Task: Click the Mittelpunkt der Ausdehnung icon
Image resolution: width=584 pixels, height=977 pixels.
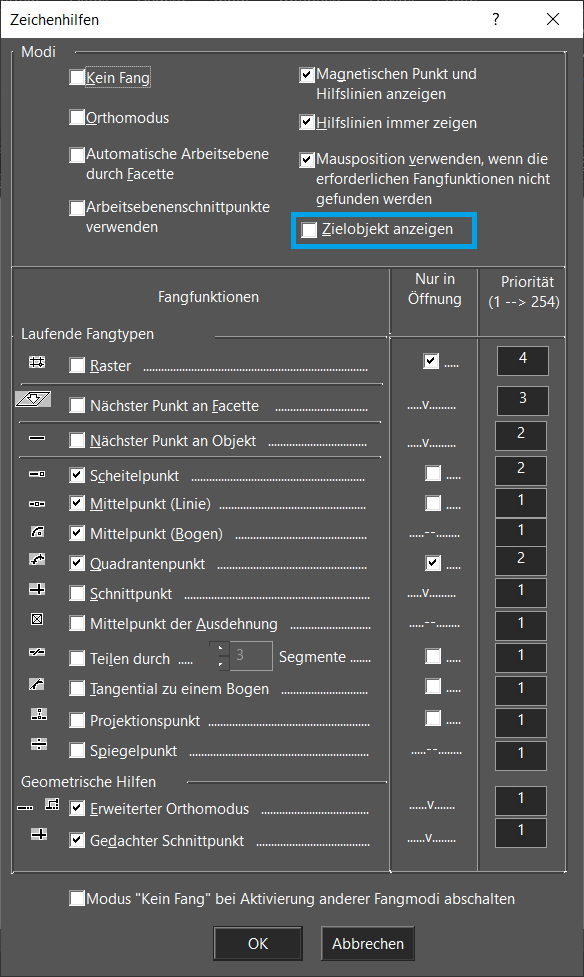Action: [x=37, y=619]
